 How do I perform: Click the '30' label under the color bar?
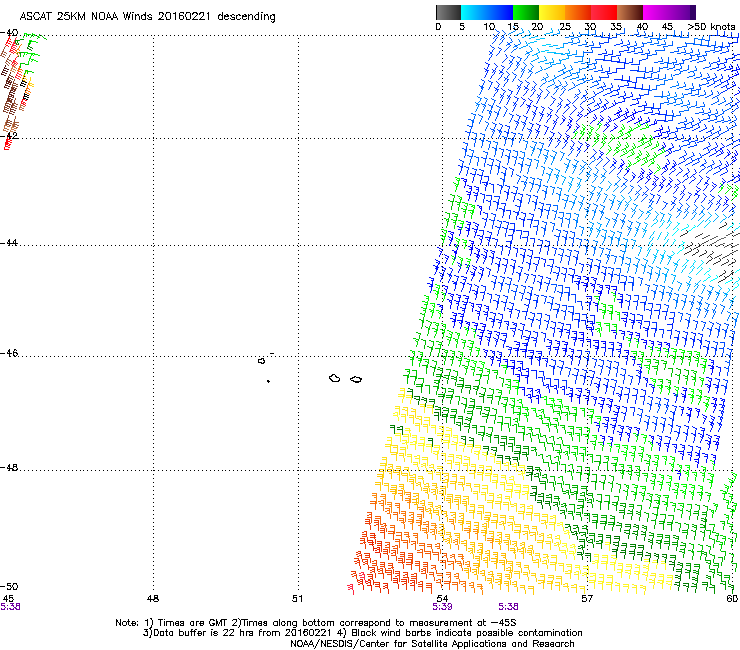click(x=590, y=27)
